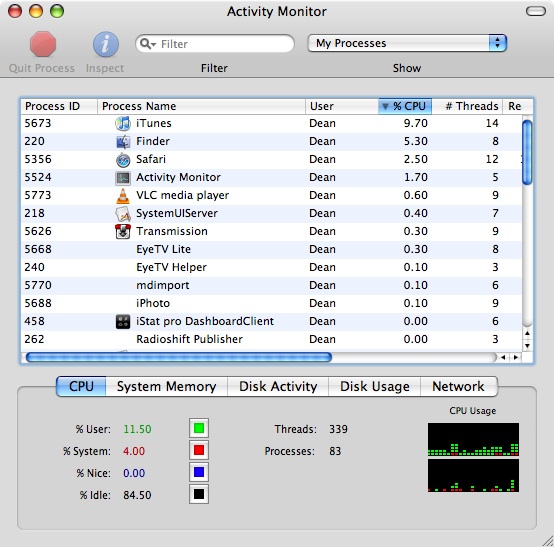Click the scroll up arrow
Screen dimensions: 554x547
pyautogui.click(x=527, y=333)
